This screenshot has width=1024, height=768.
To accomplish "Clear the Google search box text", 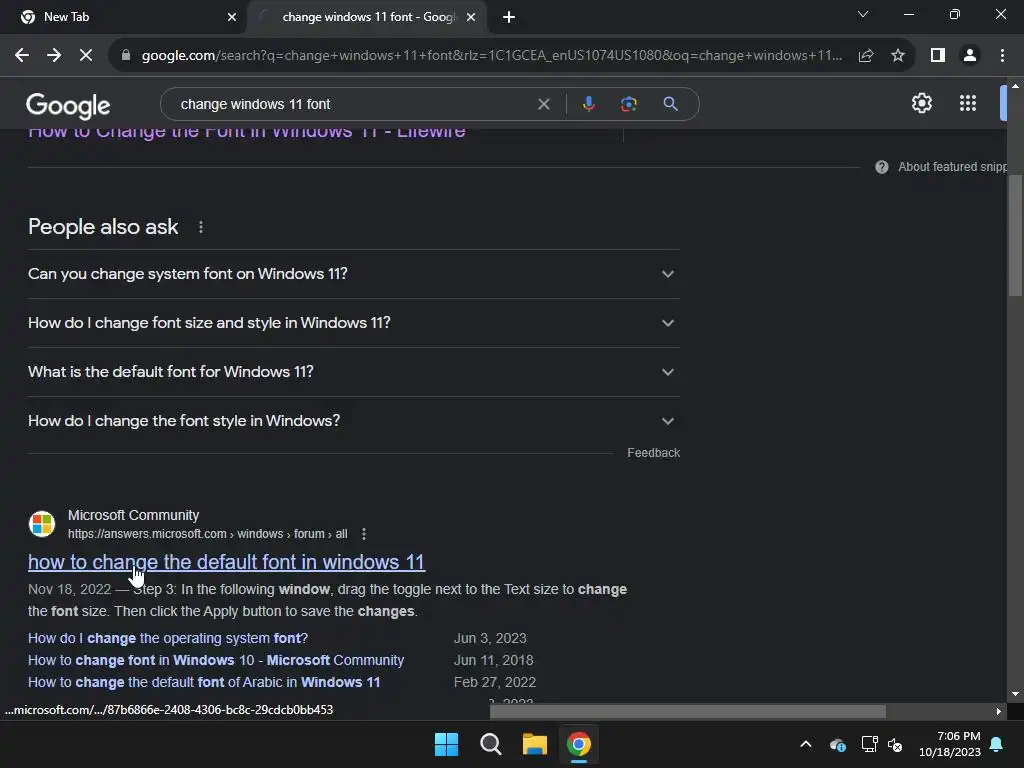I will point(543,104).
